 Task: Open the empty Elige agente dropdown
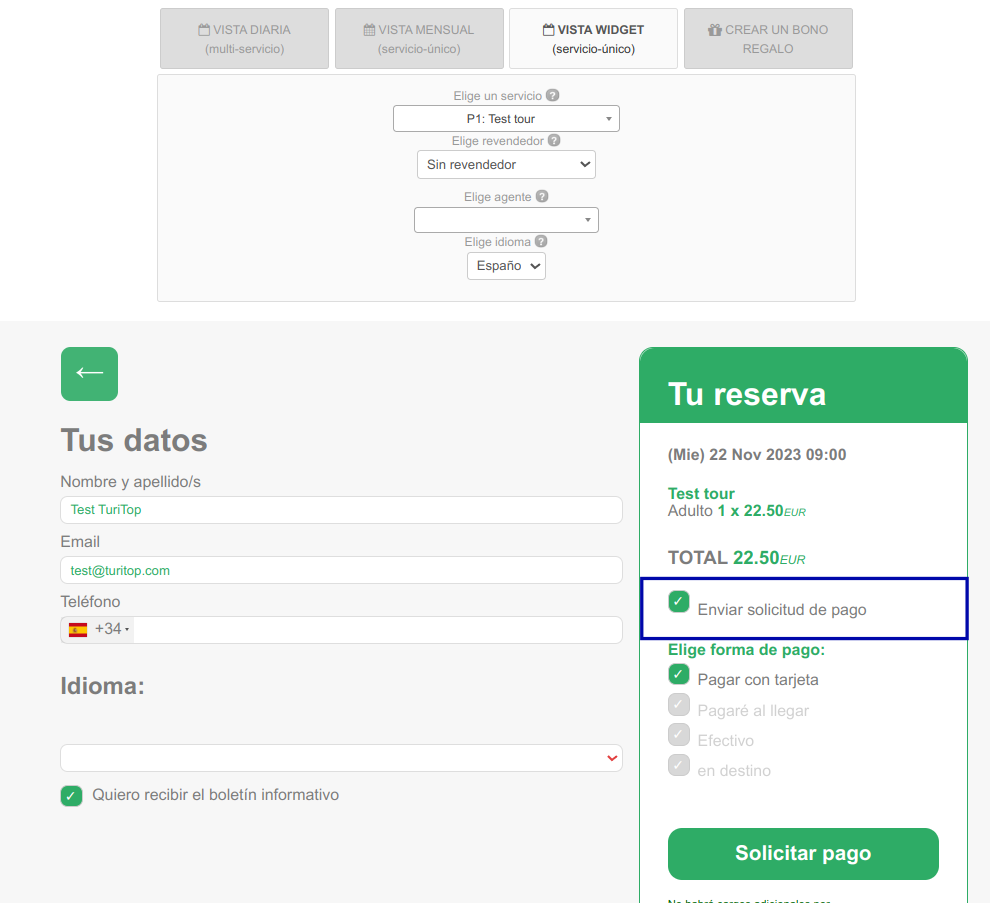(506, 220)
